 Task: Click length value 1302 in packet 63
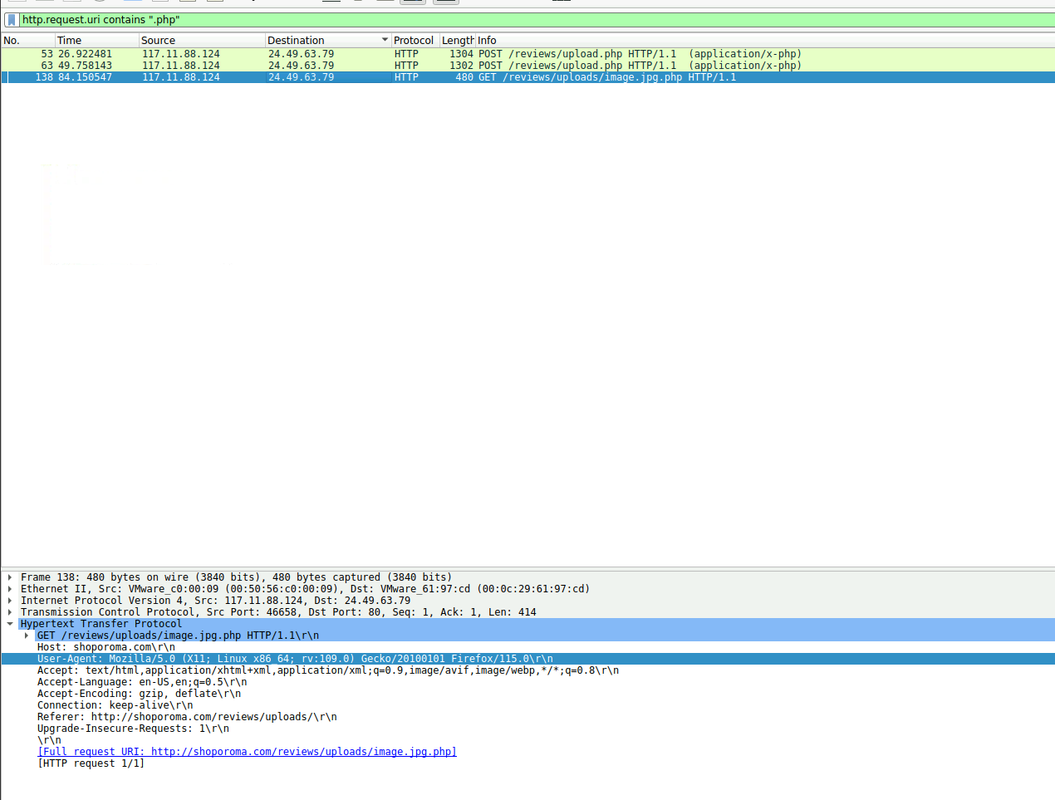coord(462,65)
